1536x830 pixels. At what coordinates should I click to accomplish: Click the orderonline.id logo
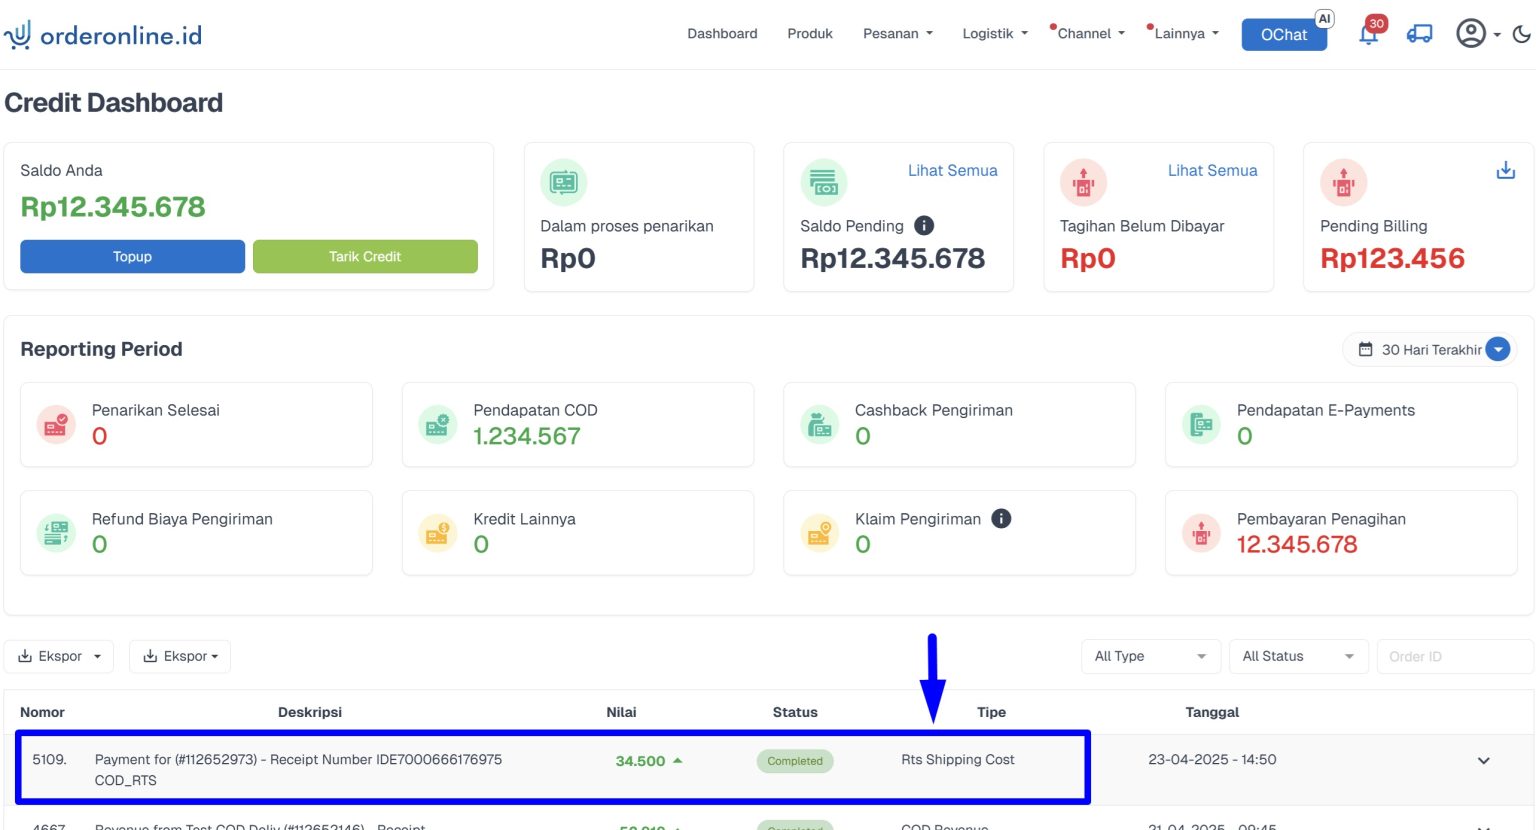click(103, 35)
